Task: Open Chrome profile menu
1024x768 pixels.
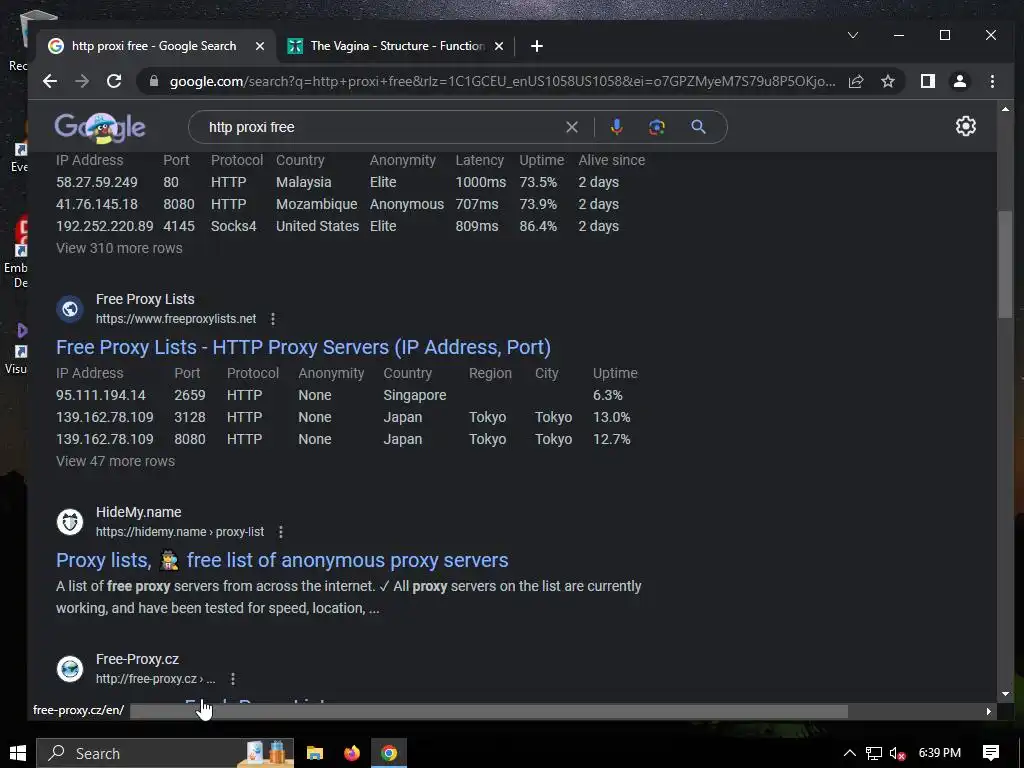Action: click(x=959, y=81)
